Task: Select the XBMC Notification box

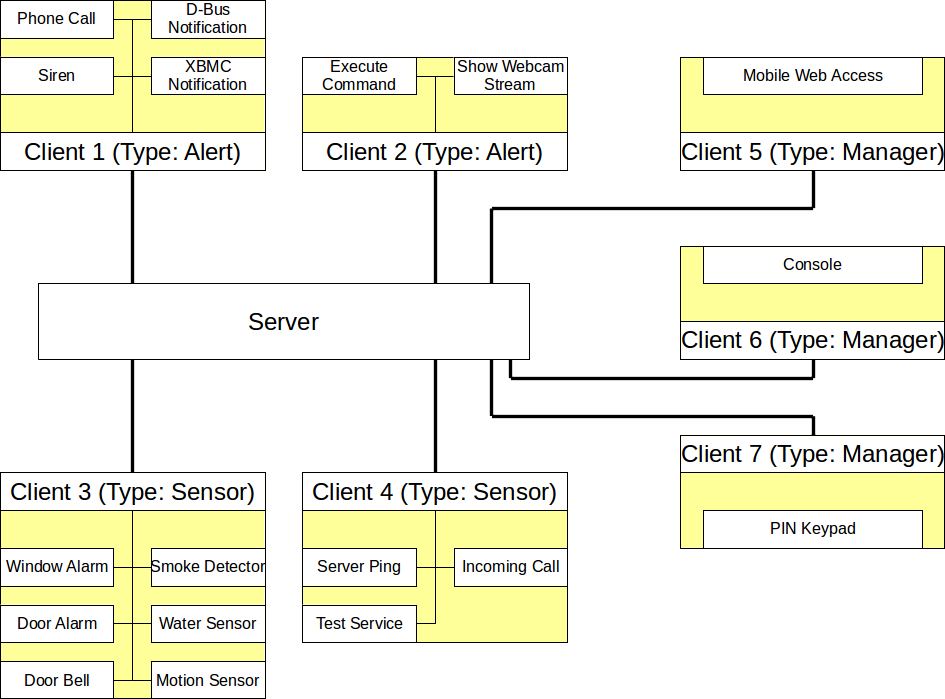Action: (208, 76)
